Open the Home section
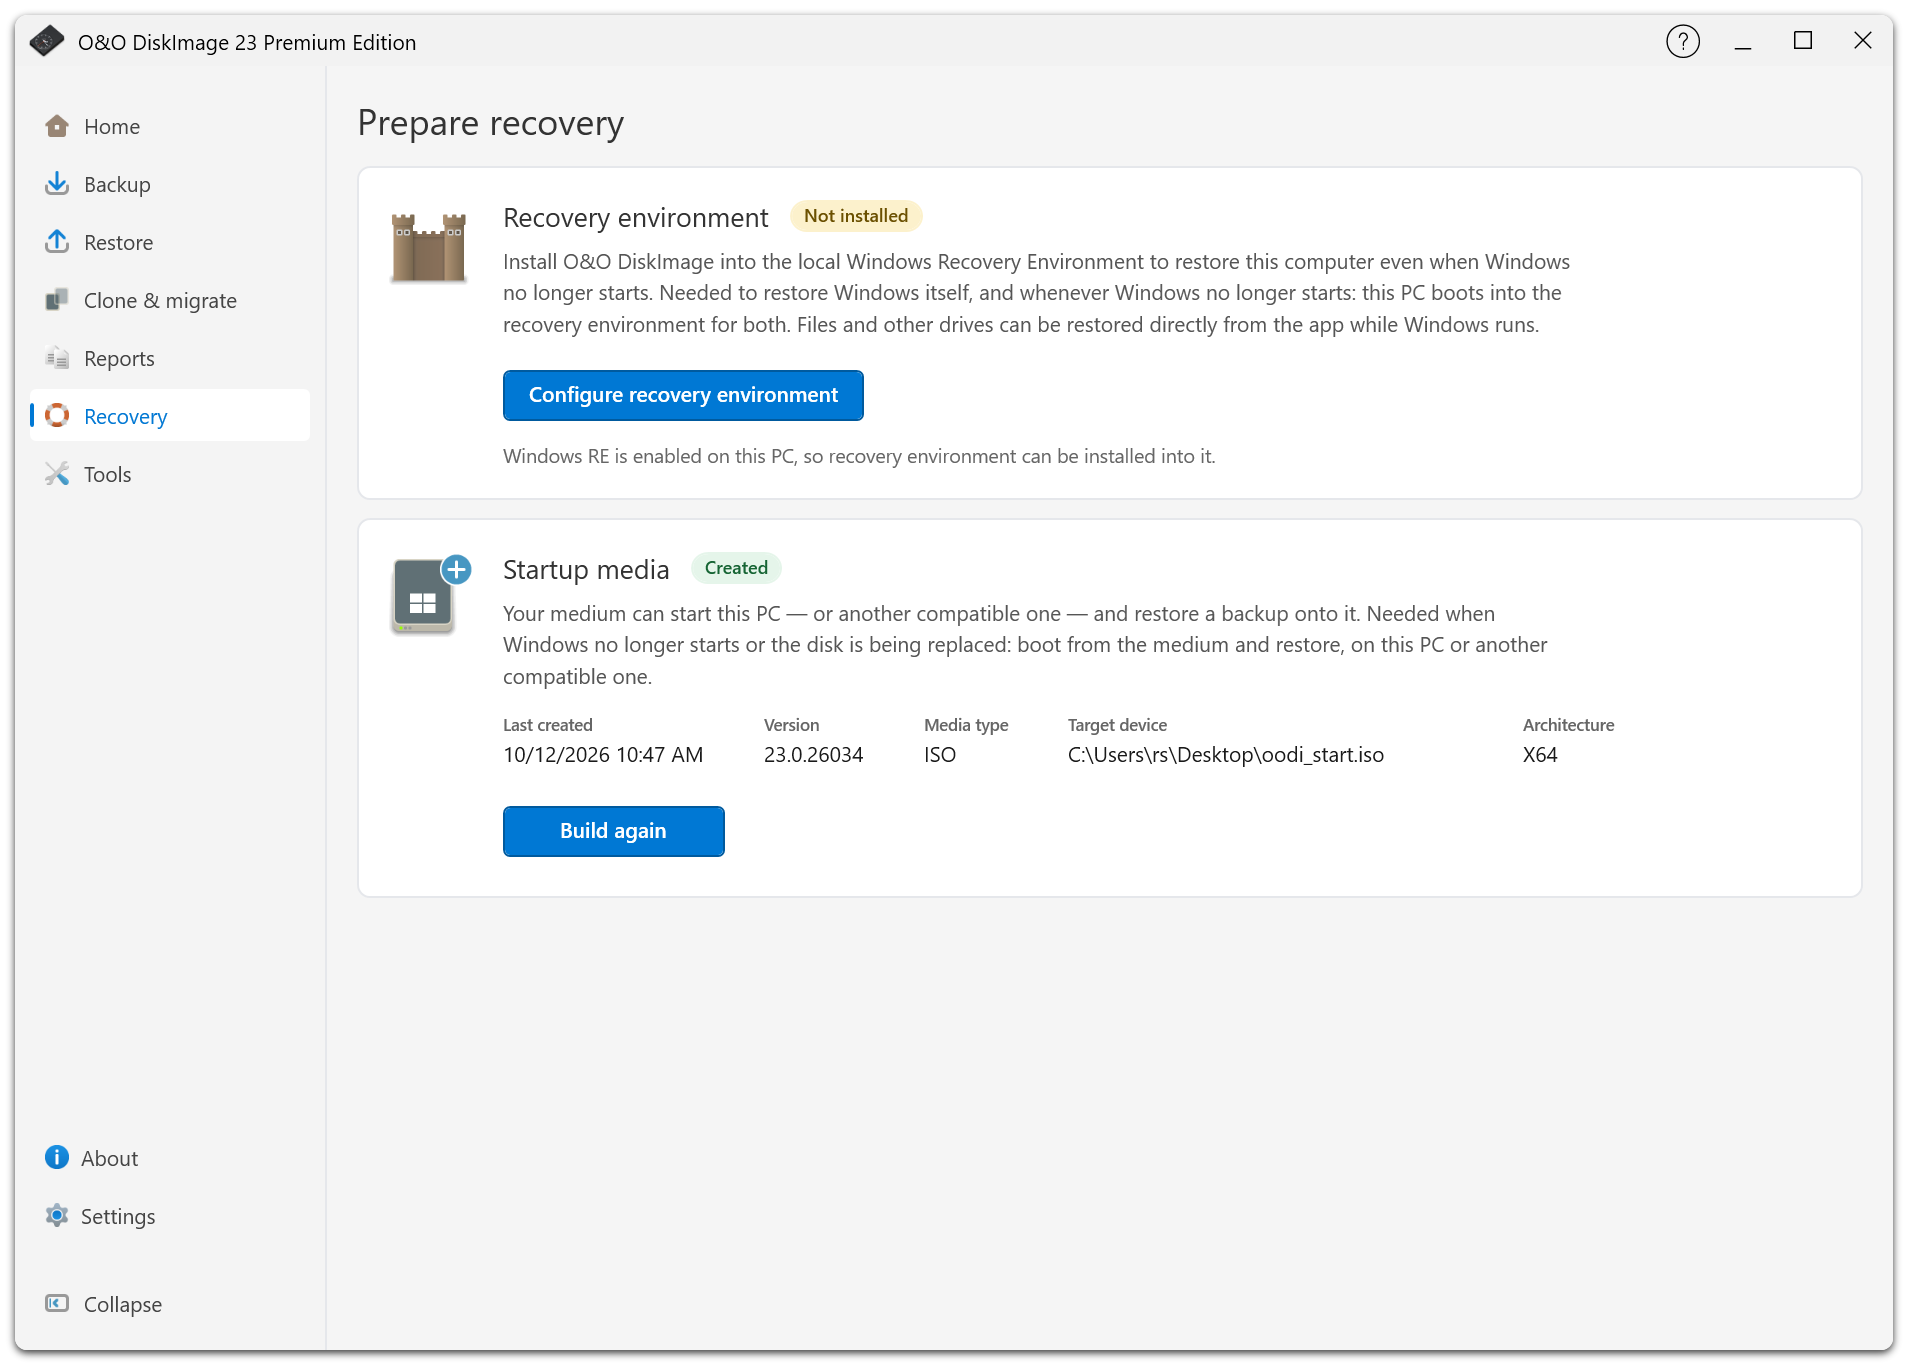The height and width of the screenshot is (1365, 1908). [x=170, y=127]
